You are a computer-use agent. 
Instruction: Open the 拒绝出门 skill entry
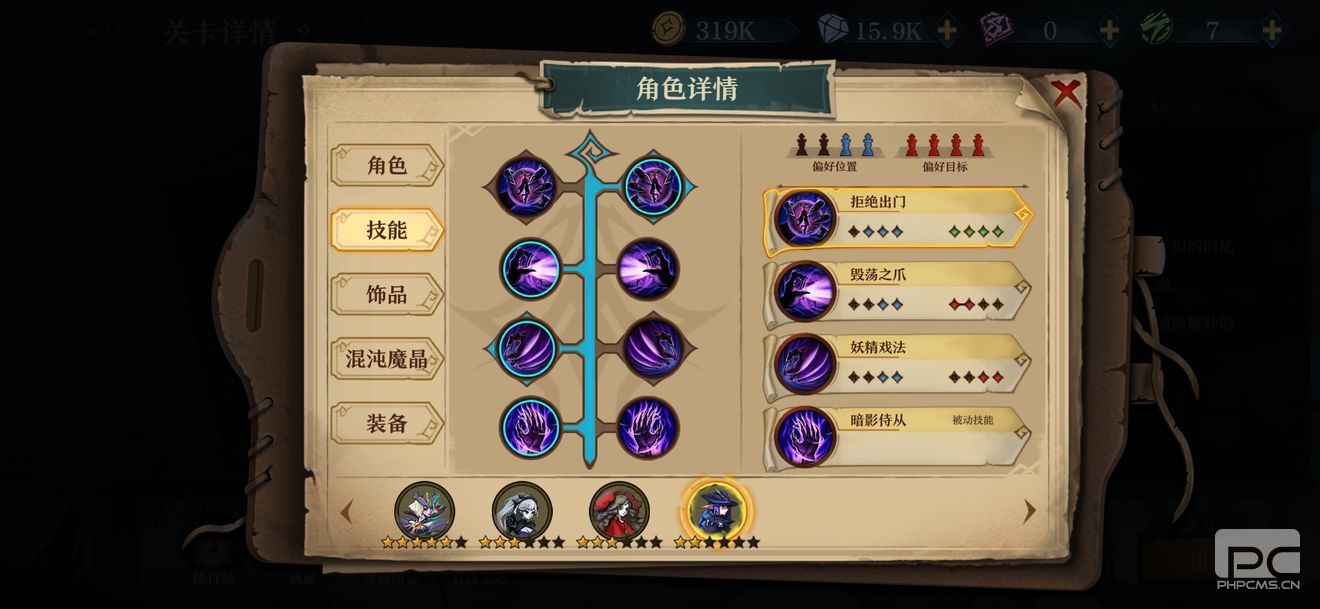[x=898, y=219]
